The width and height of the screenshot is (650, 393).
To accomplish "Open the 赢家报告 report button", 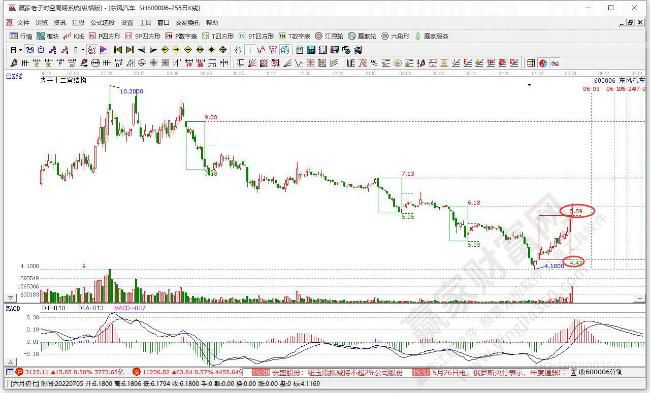I will click(432, 36).
